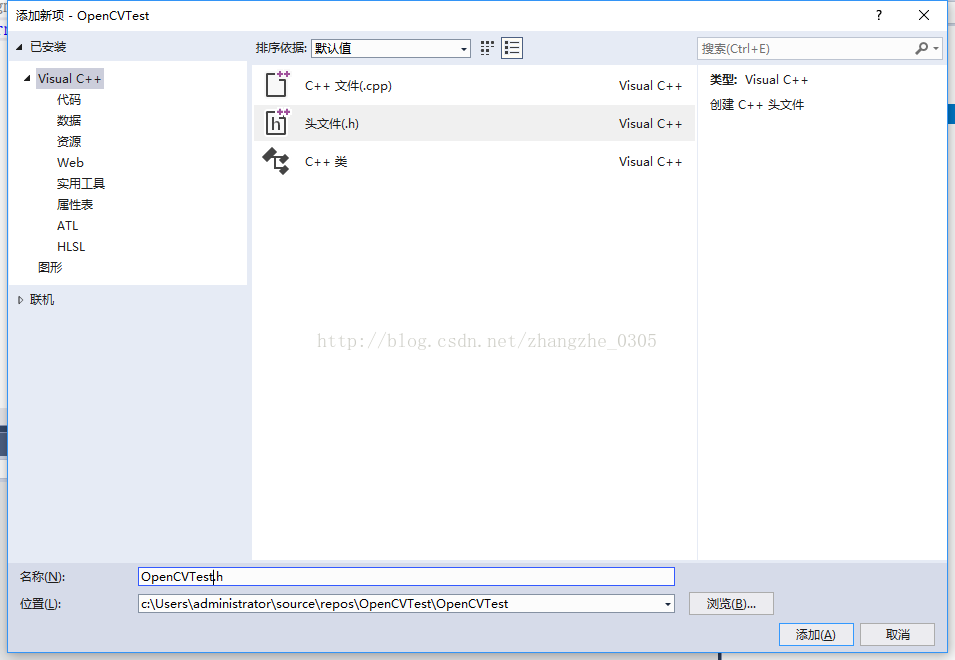Select the 实用工具 category
The width and height of the screenshot is (955, 660).
tap(81, 183)
